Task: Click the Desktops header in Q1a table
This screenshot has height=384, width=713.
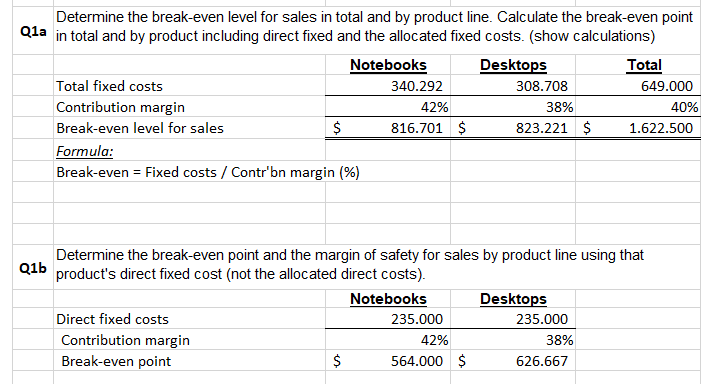Action: (x=513, y=65)
